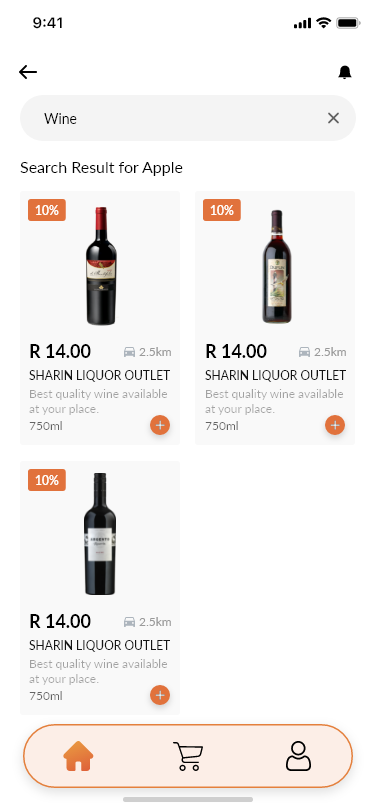Tap the 10% discount badge on first product
This screenshot has width=375, height=812.
[x=47, y=210]
